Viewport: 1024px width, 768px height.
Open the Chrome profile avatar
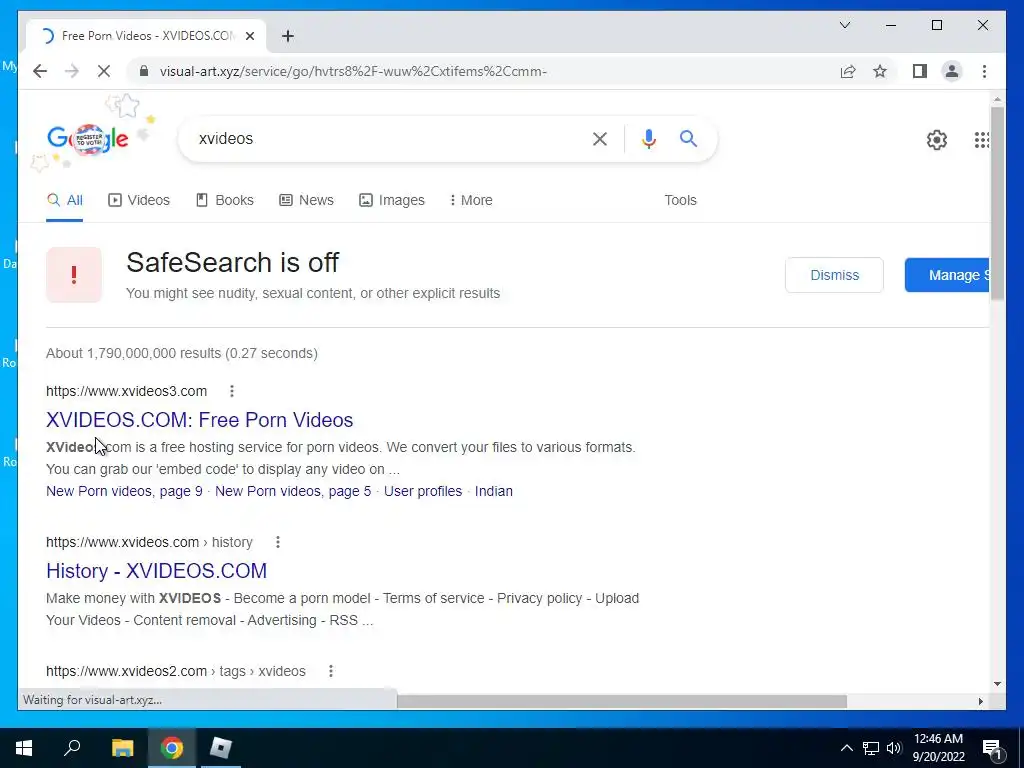coord(952,71)
